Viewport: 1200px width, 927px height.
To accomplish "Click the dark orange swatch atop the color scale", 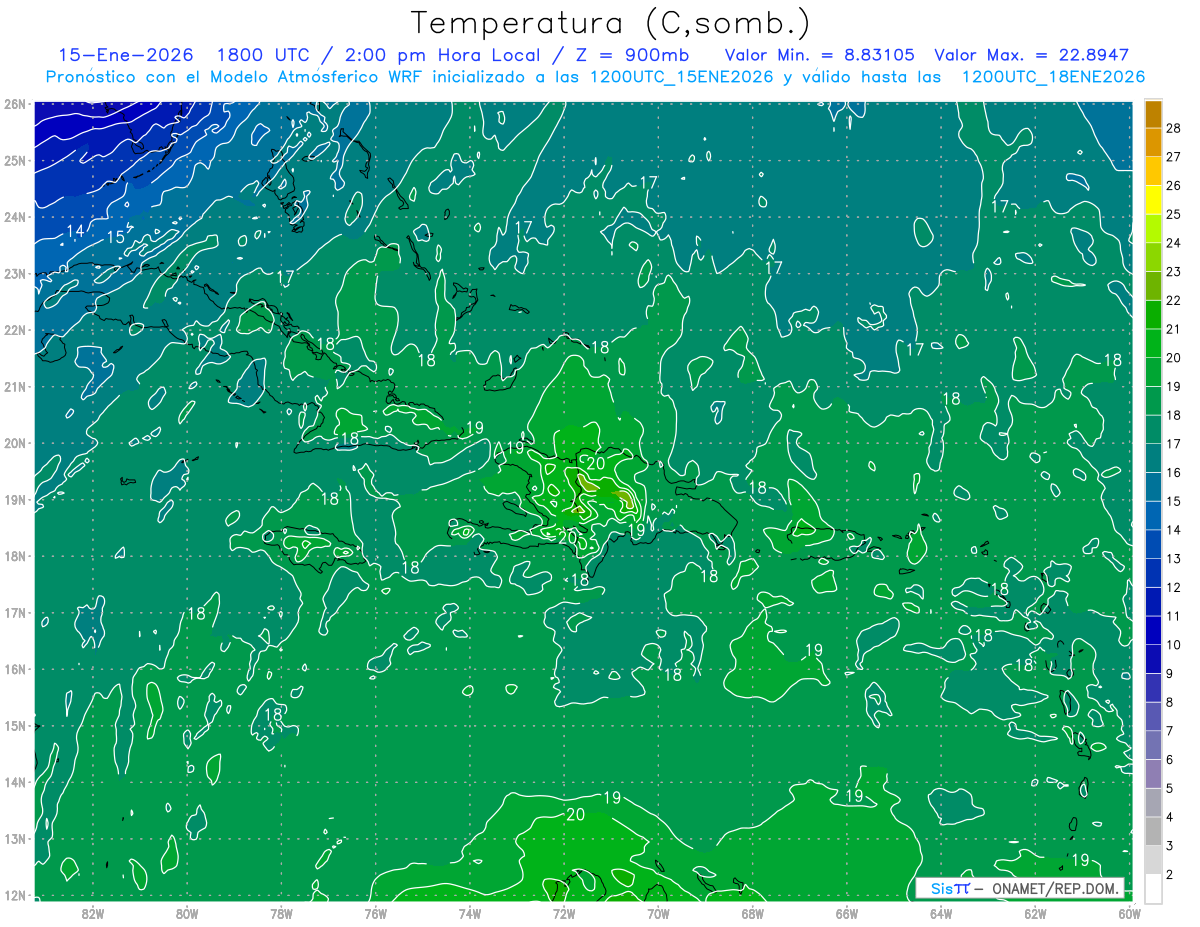I will 1153,114.
